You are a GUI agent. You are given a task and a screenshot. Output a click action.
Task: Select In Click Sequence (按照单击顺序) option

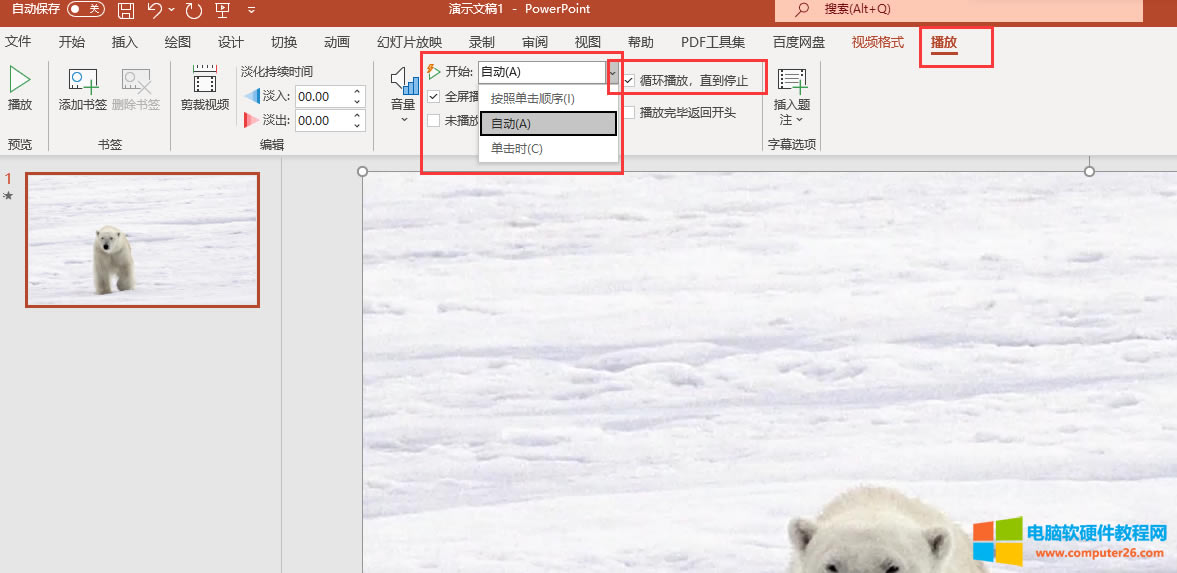point(532,99)
